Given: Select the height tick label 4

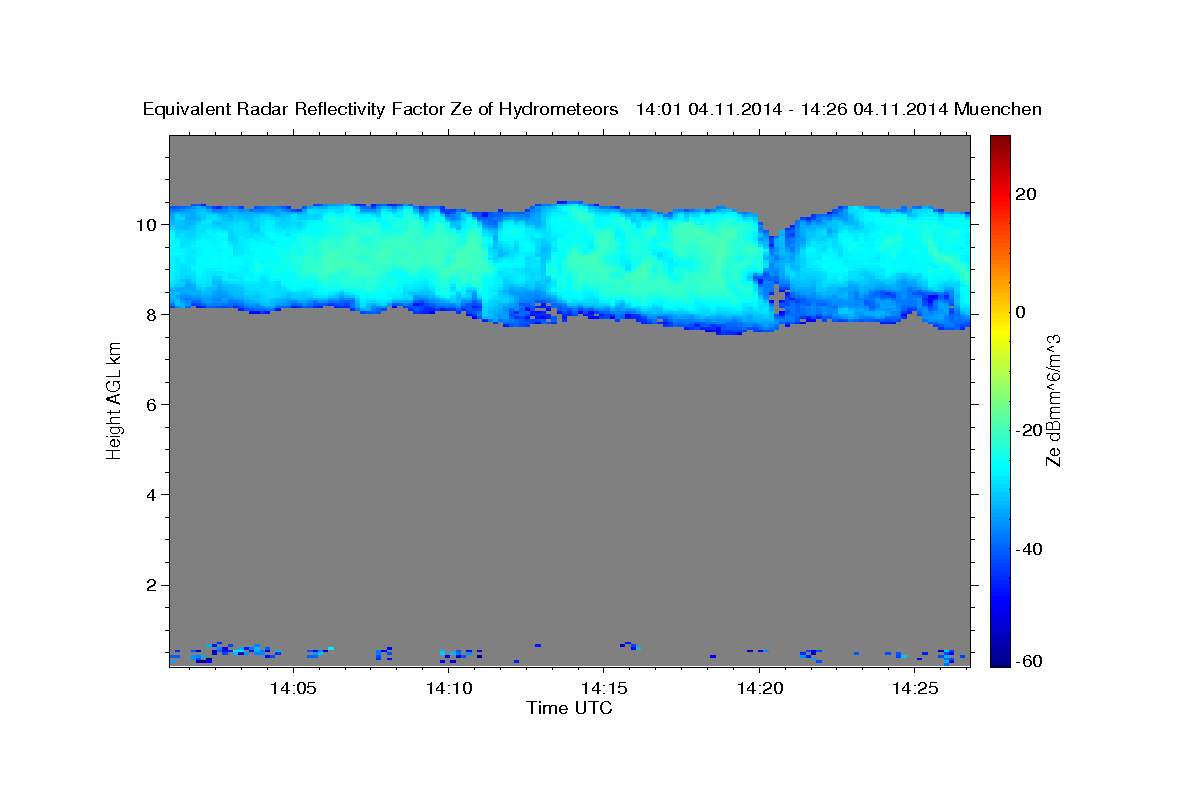Looking at the screenshot, I should [151, 494].
